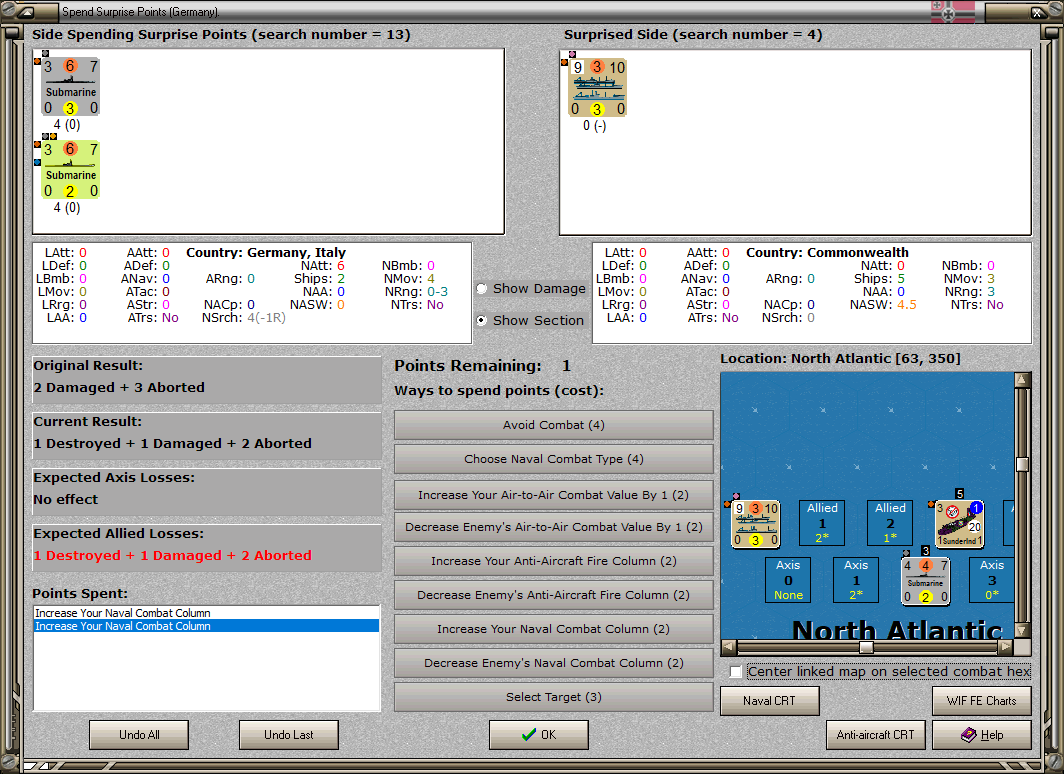Image resolution: width=1064 pixels, height=774 pixels.
Task: Click Avoid Combat (4) option
Action: (554, 425)
